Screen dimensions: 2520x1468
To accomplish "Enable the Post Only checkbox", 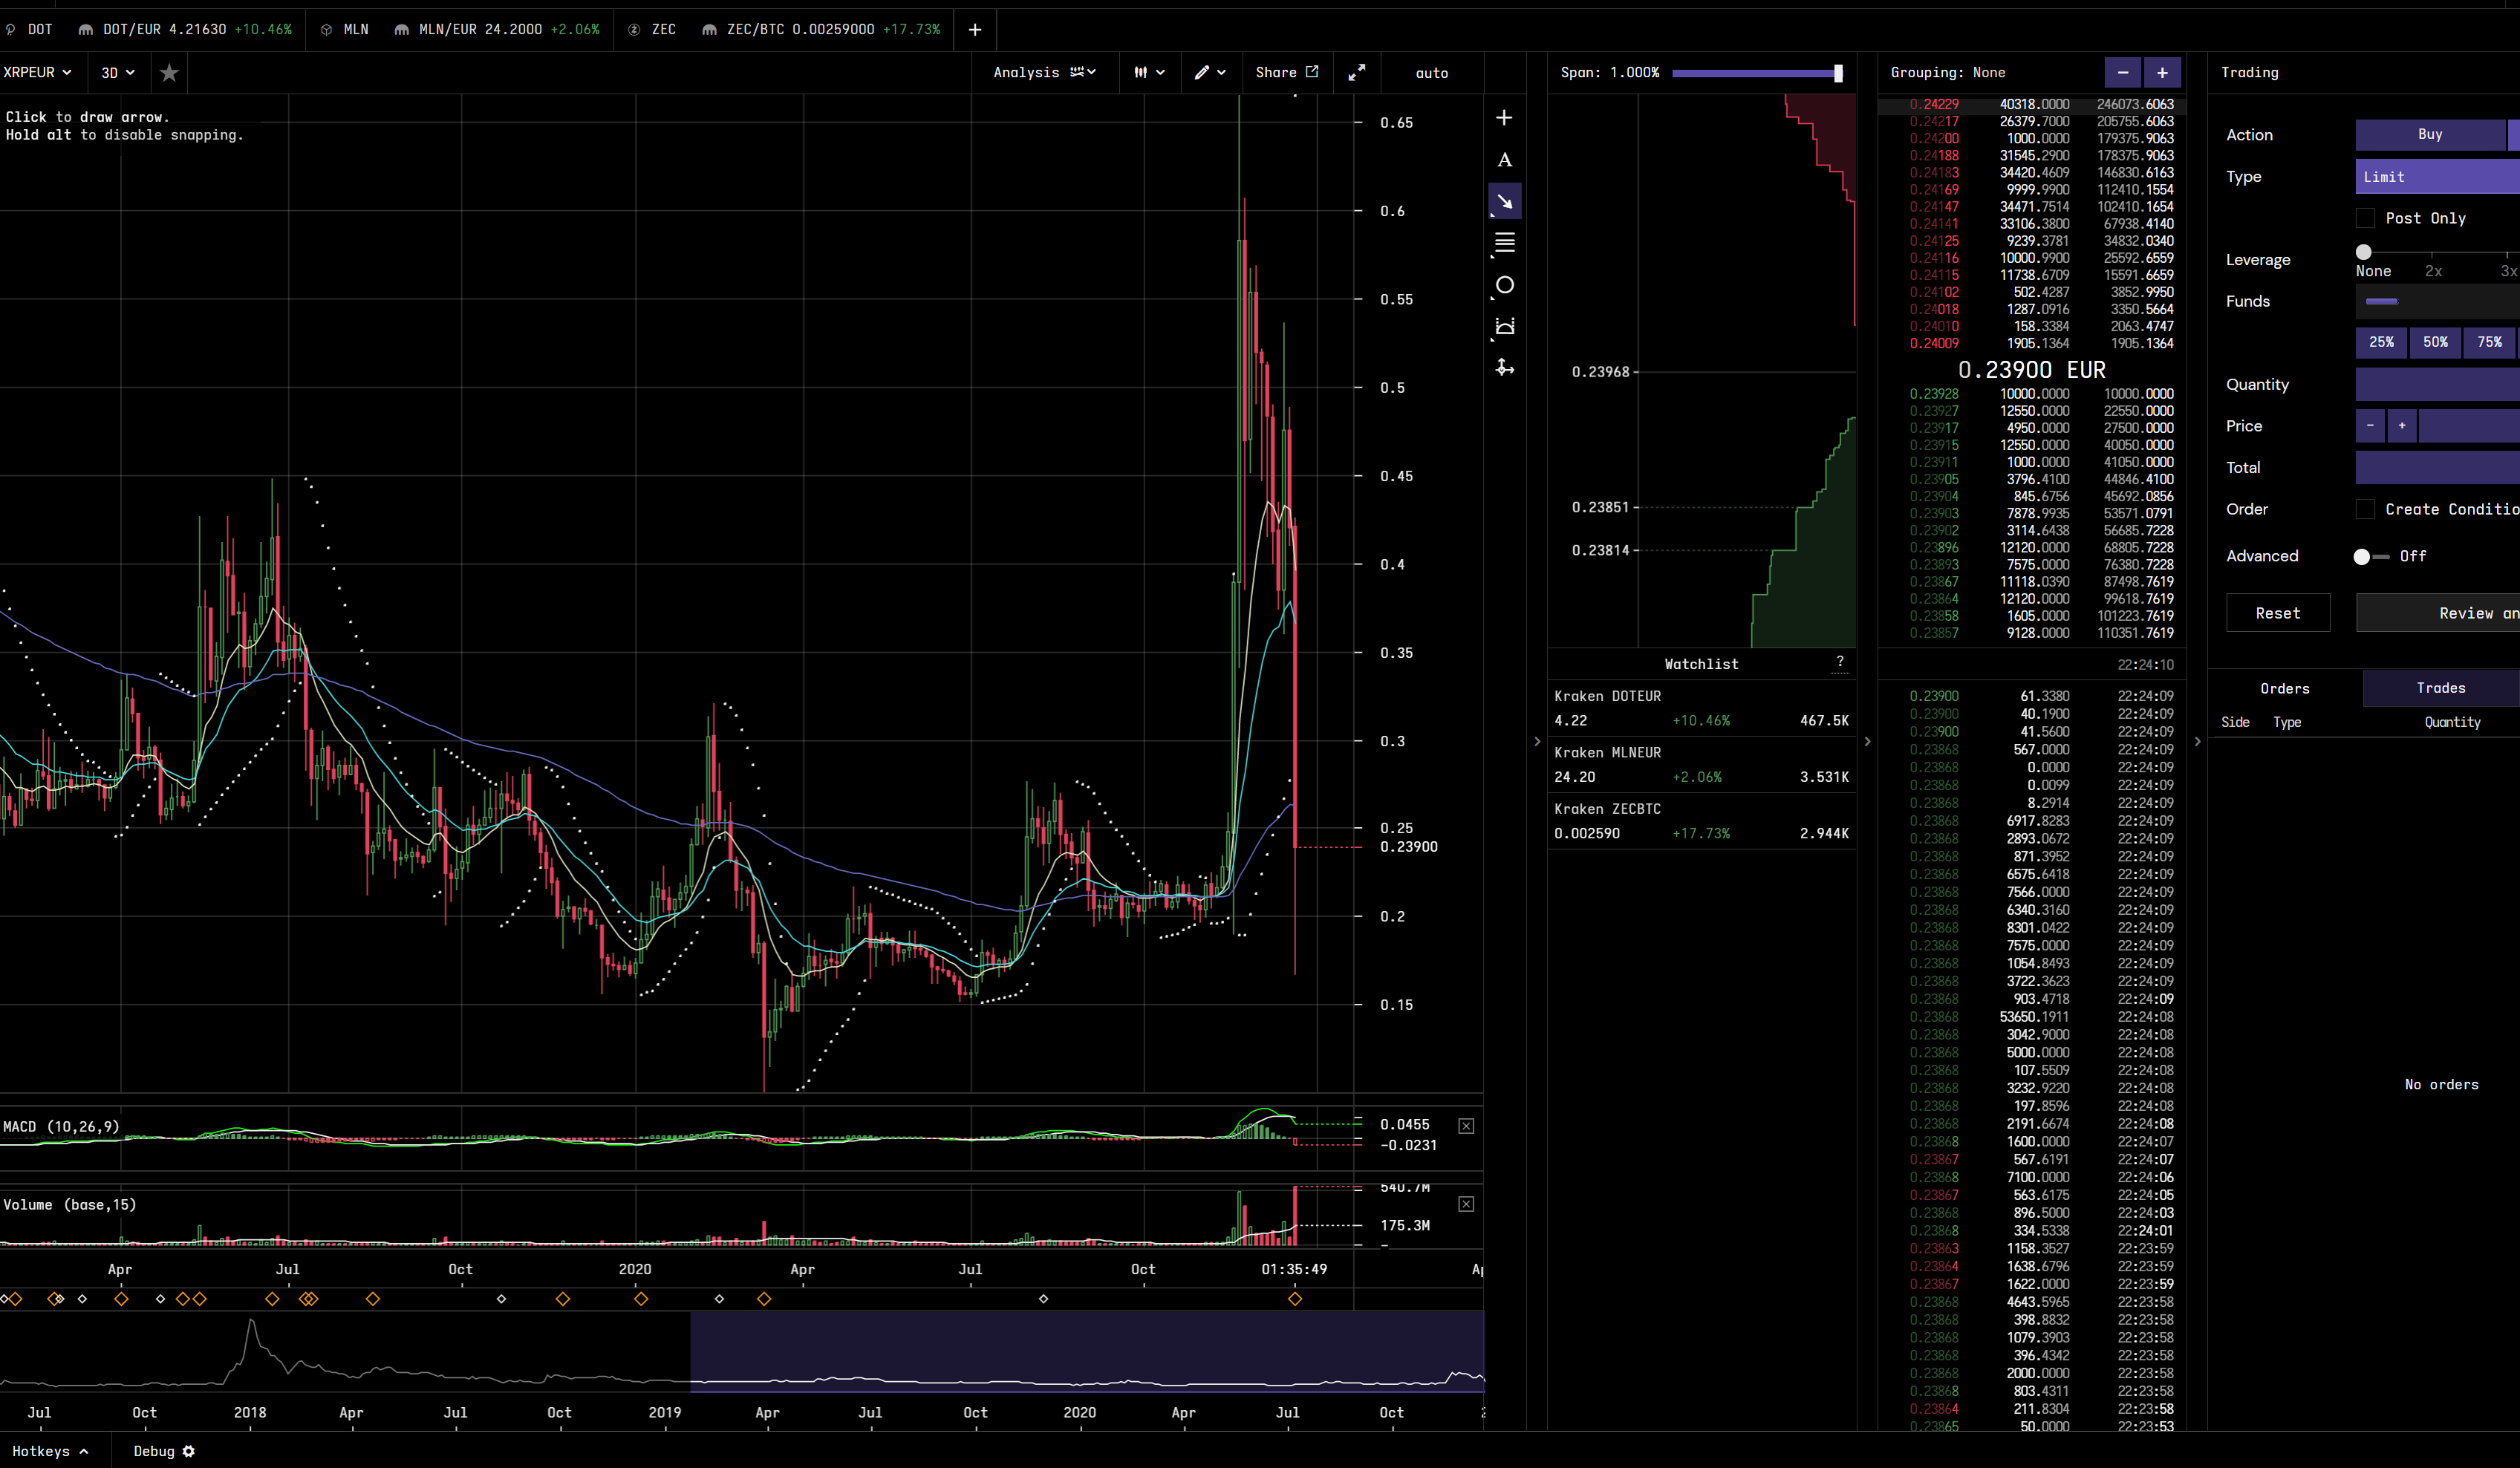I will coord(2365,218).
